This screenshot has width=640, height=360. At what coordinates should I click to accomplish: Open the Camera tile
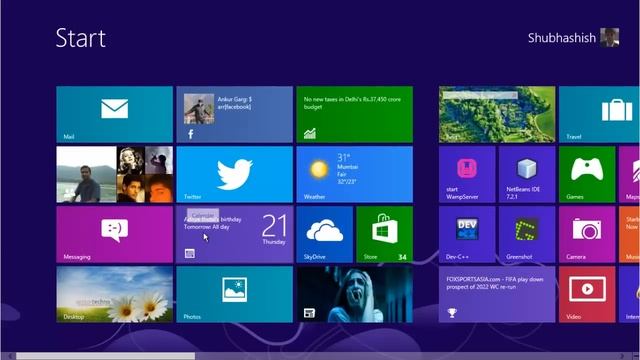587,234
